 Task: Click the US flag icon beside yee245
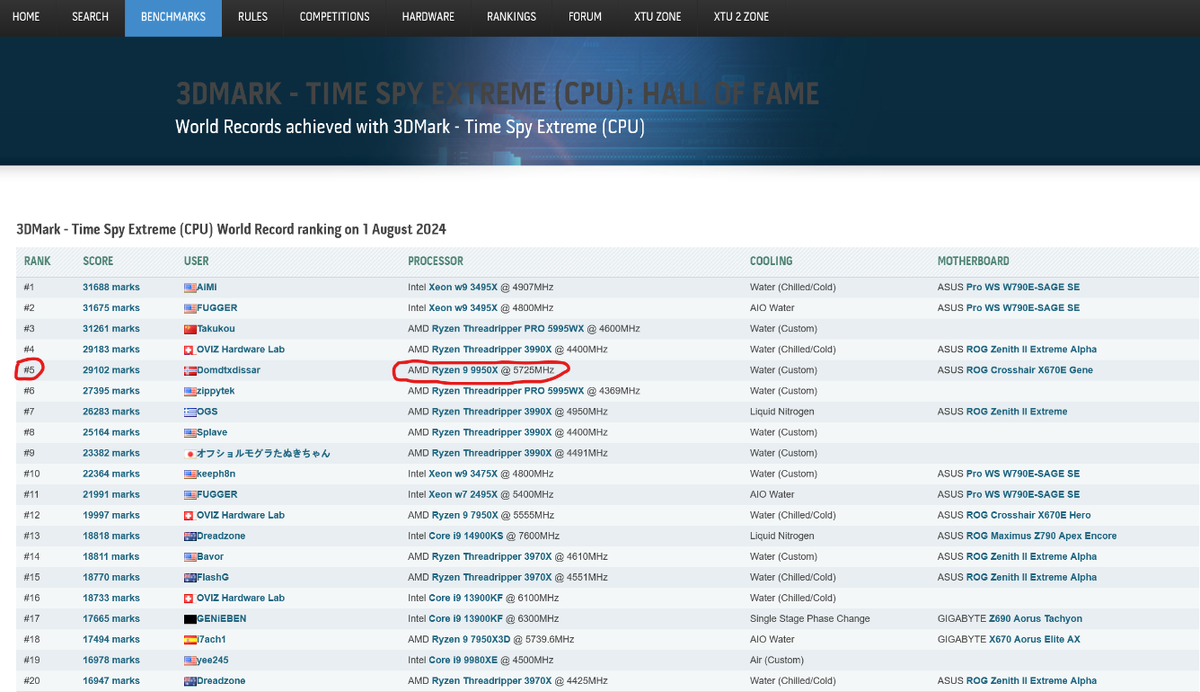click(x=190, y=660)
